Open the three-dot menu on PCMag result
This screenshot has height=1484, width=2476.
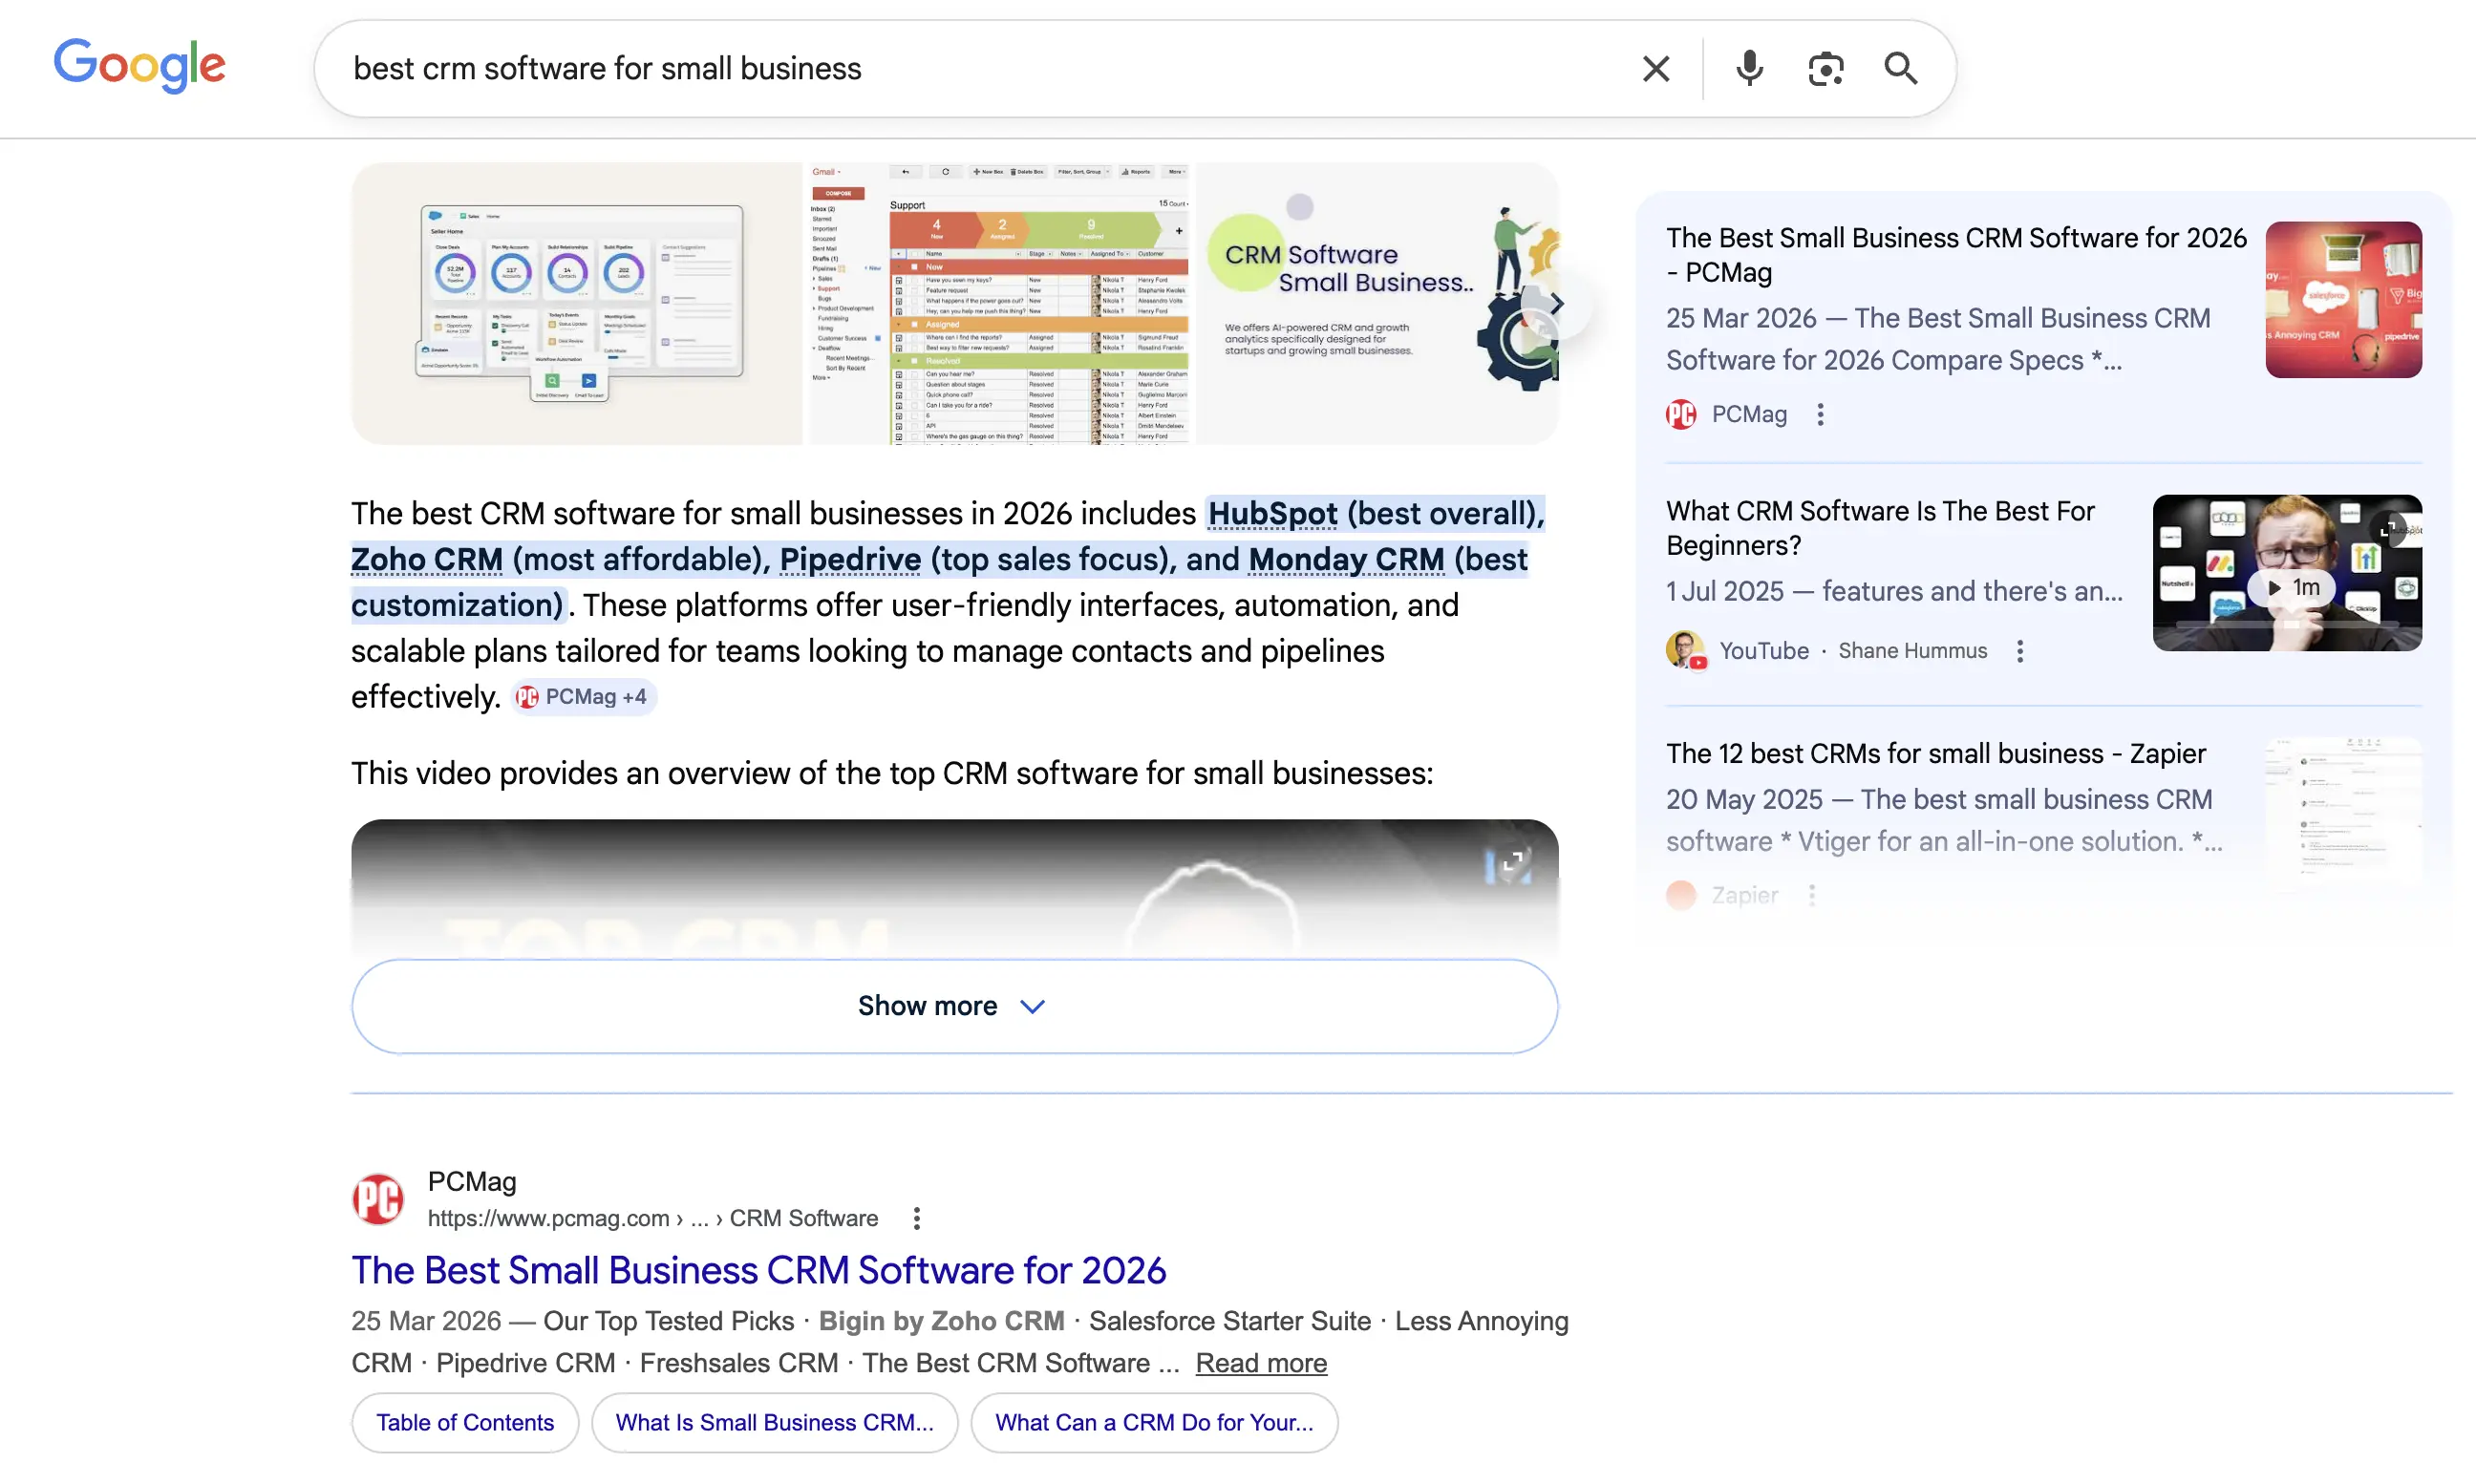click(916, 1218)
